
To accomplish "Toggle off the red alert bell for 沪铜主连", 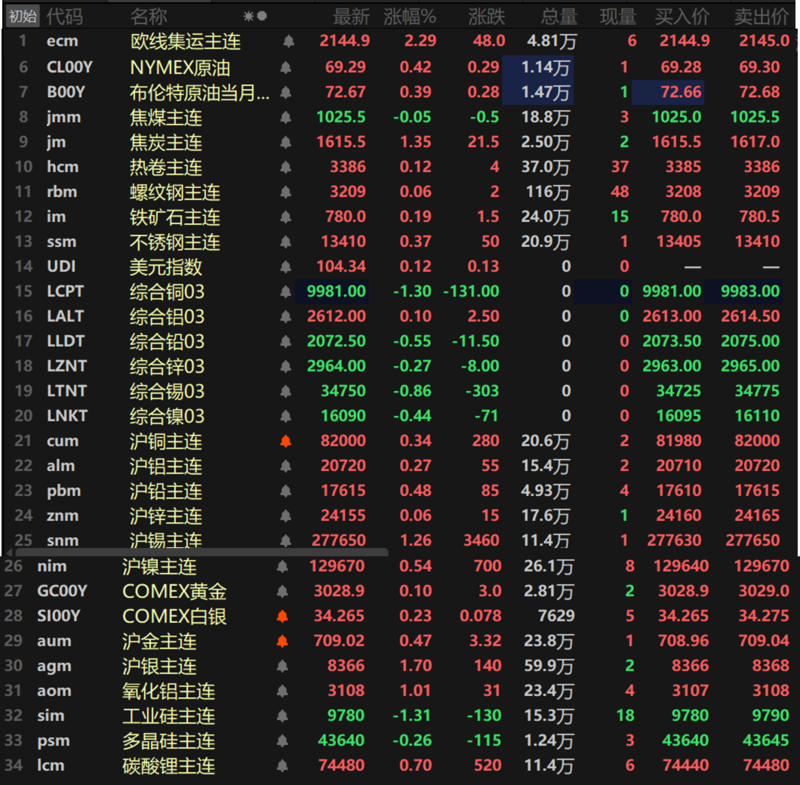I will [x=289, y=441].
